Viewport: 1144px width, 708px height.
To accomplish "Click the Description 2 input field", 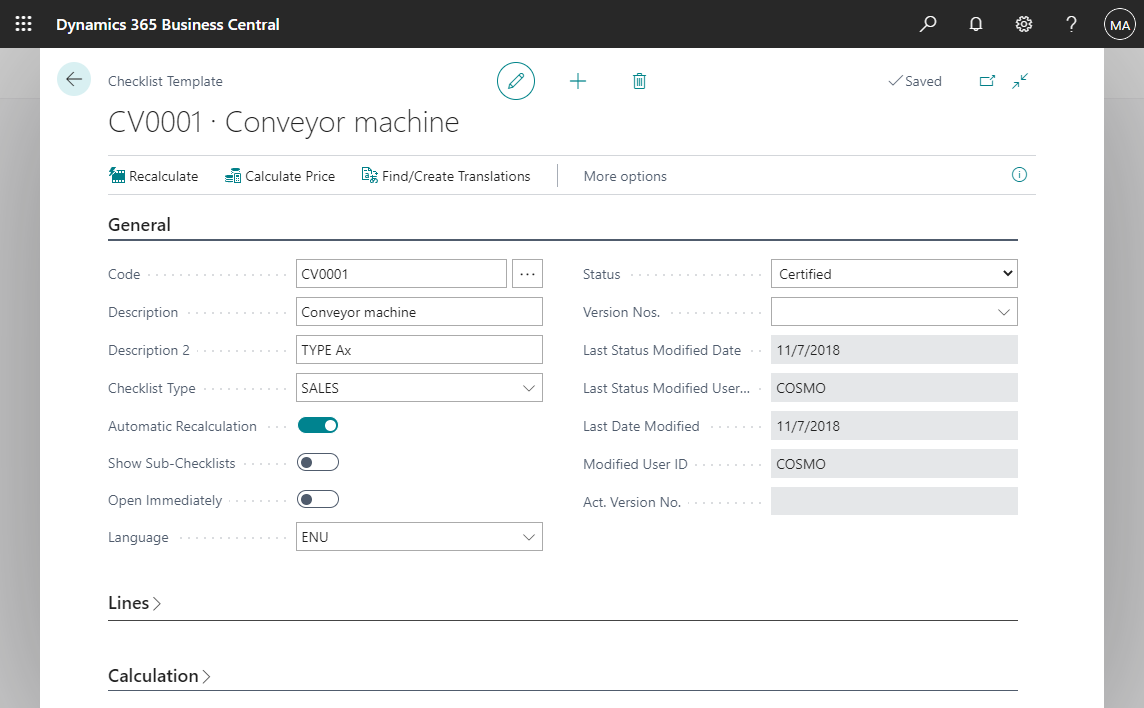I will [419, 350].
